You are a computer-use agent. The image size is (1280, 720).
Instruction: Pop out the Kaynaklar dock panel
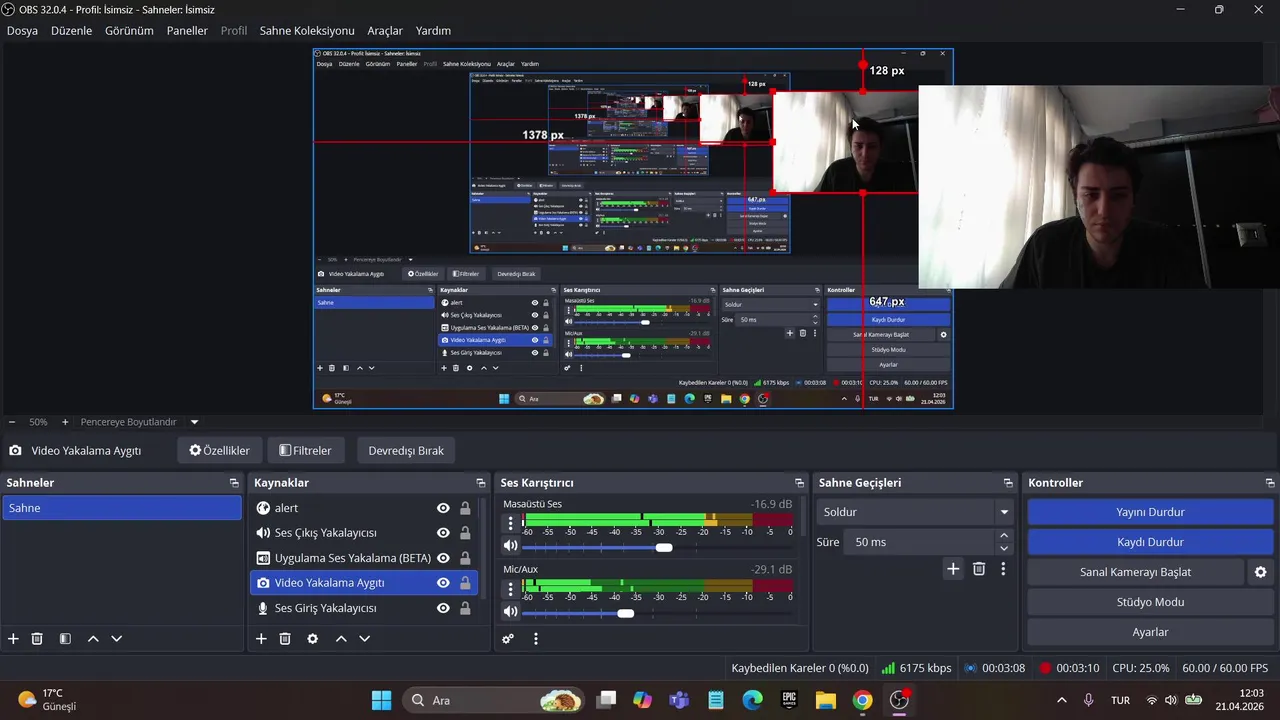pos(481,483)
